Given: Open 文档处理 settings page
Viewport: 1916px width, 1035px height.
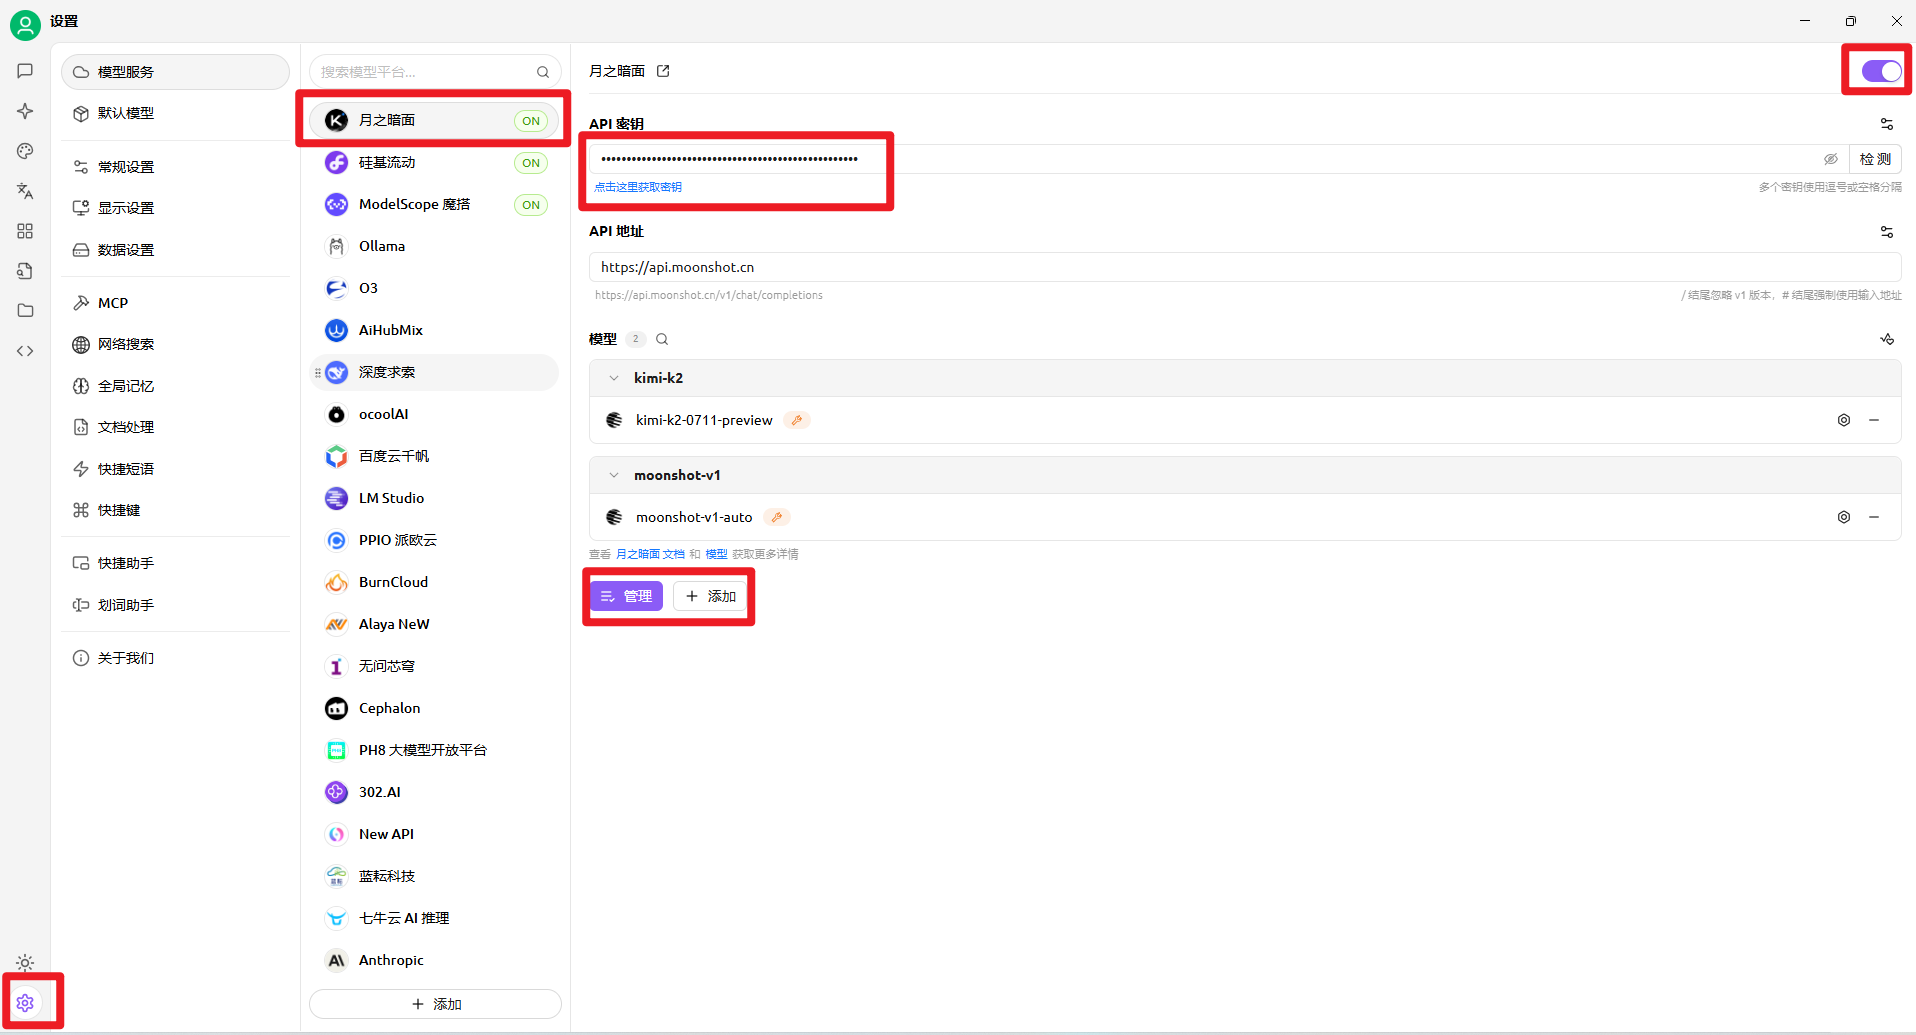Looking at the screenshot, I should coord(176,427).
